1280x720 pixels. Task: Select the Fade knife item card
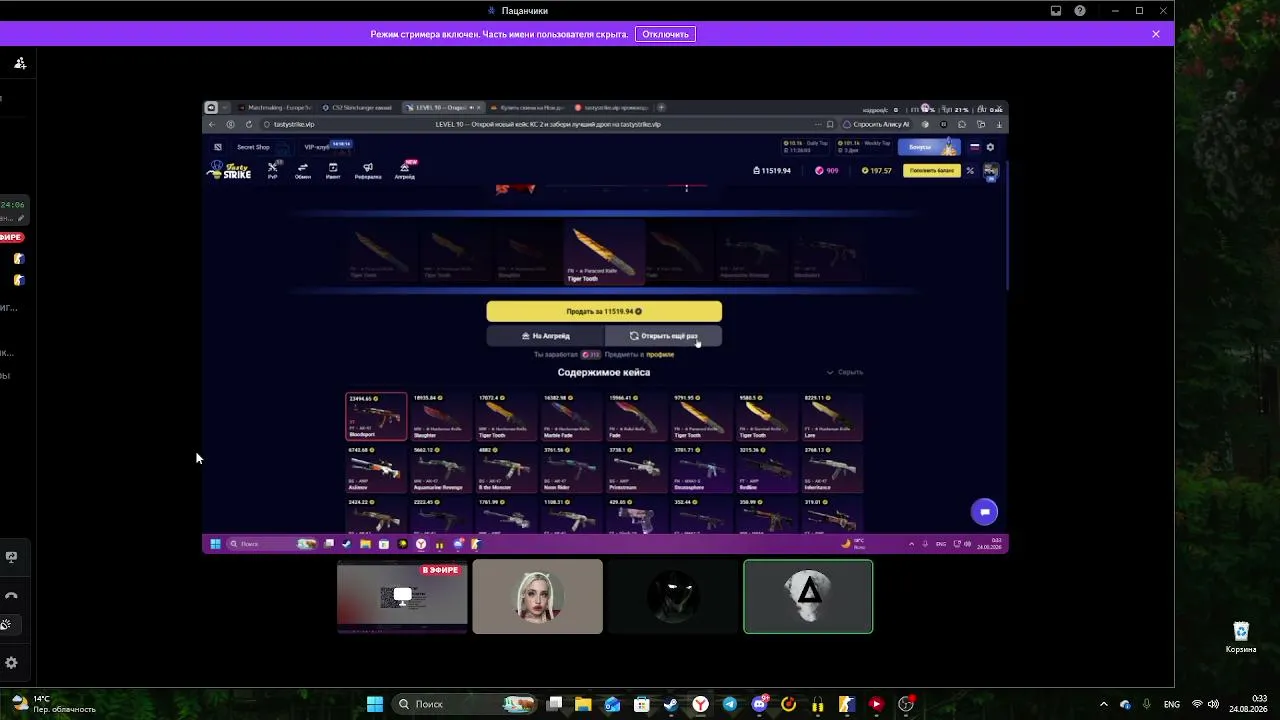[x=636, y=416]
